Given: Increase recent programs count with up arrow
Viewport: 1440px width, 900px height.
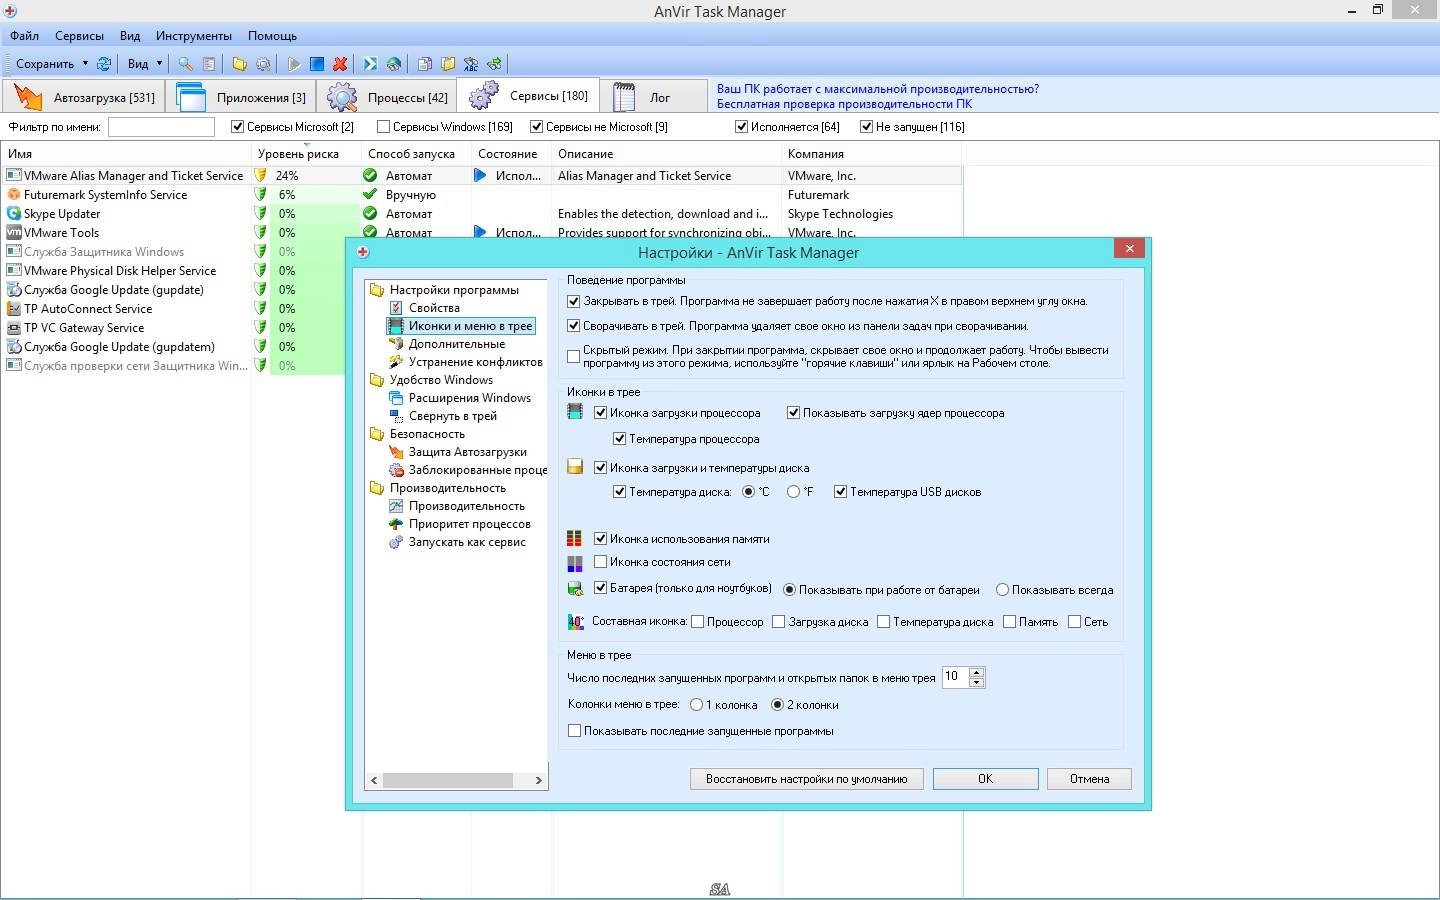Looking at the screenshot, I should (x=977, y=672).
